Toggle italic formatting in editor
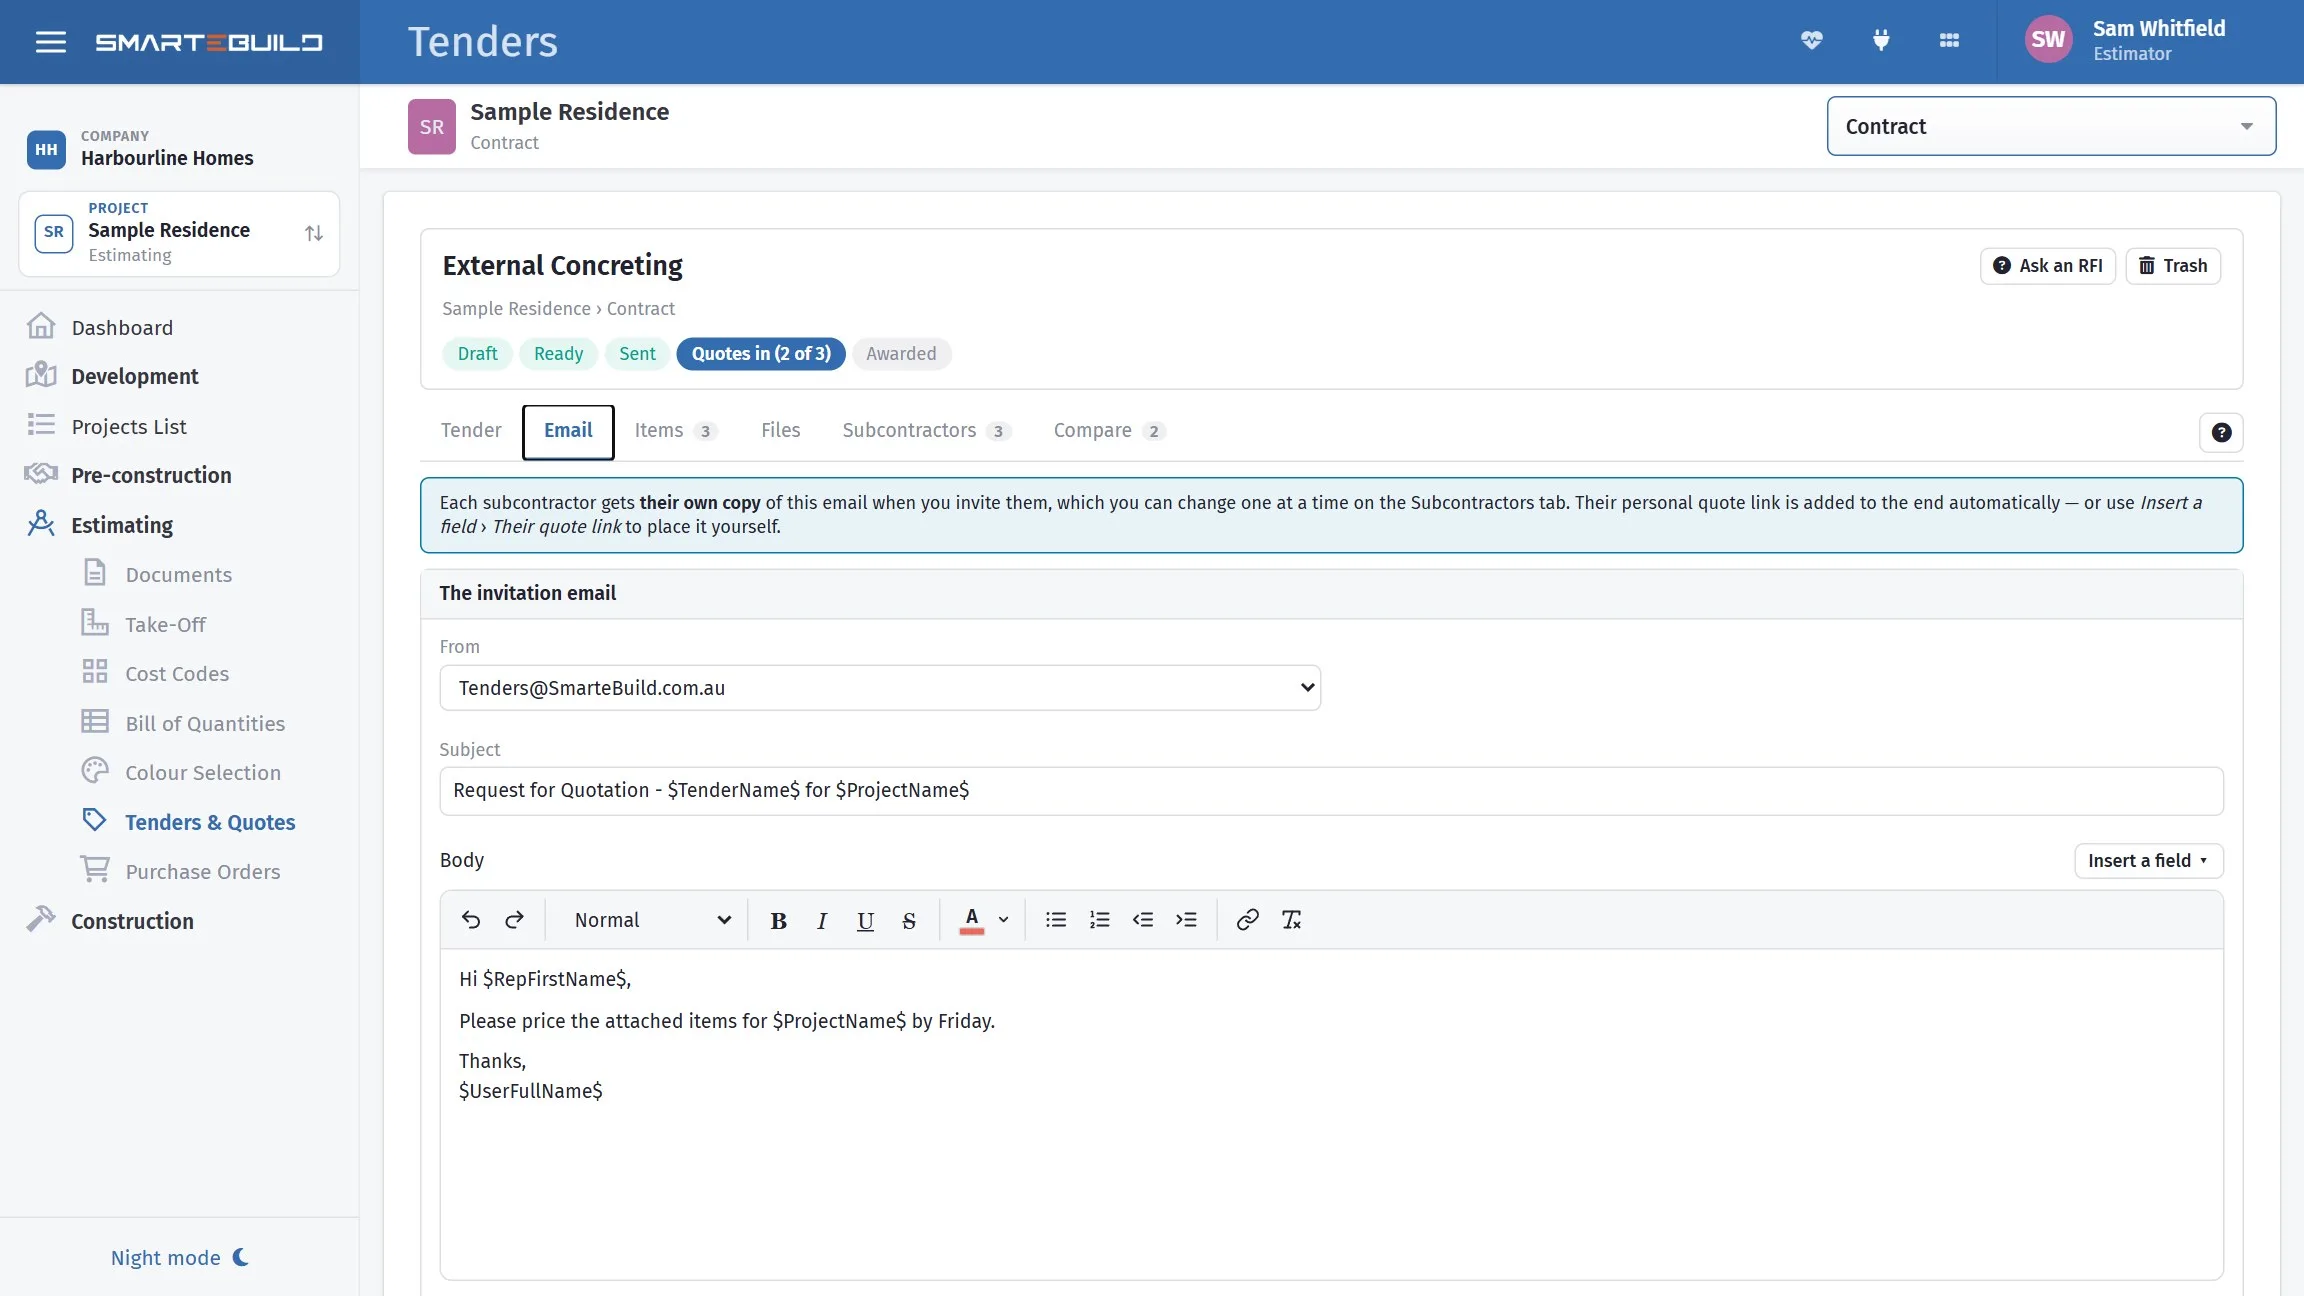 tap(822, 921)
